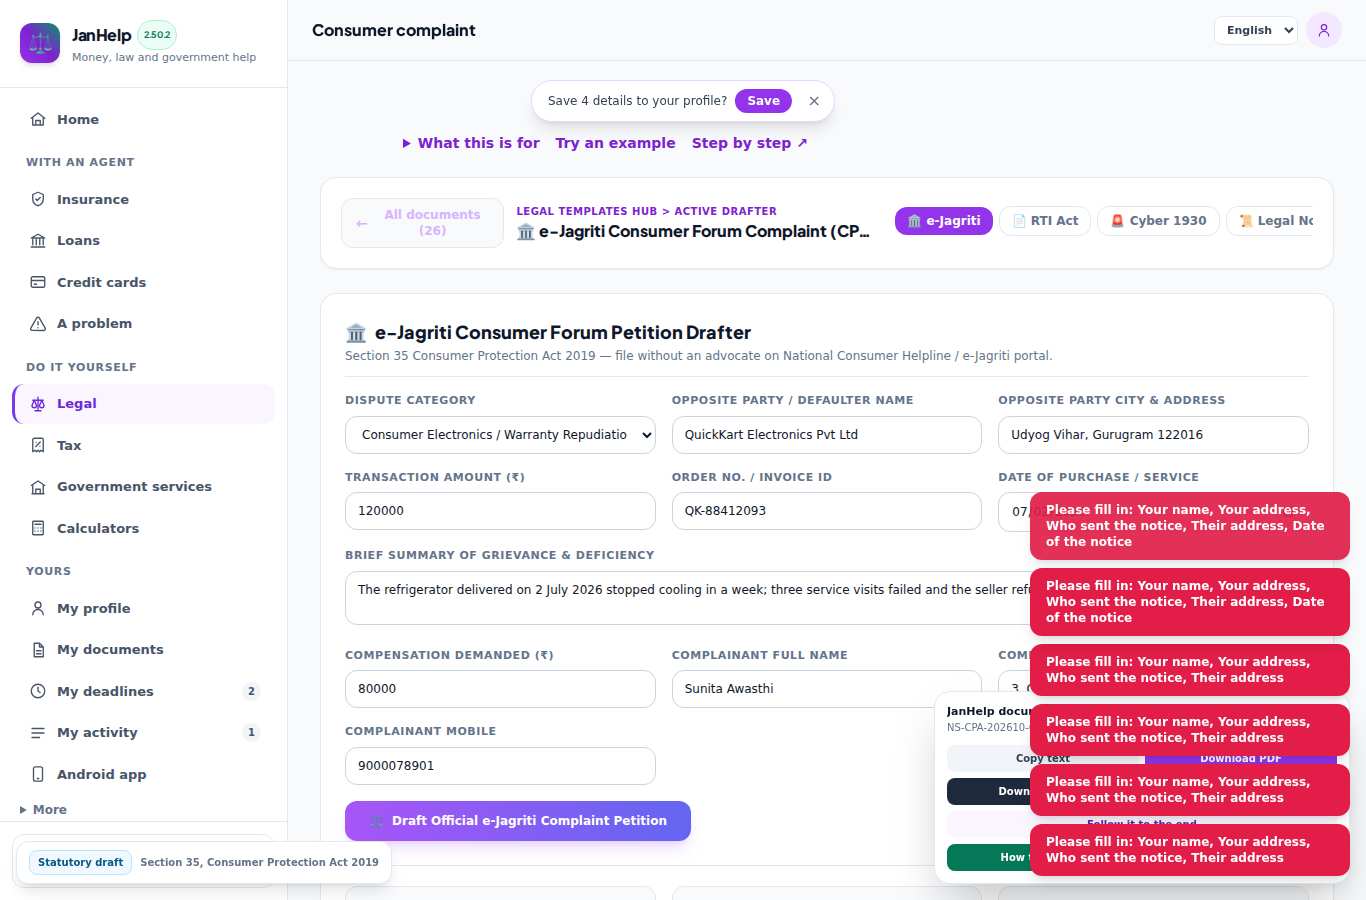Image resolution: width=1366 pixels, height=900 pixels.
Task: Select the Tax icon in sidebar
Action: tap(38, 445)
